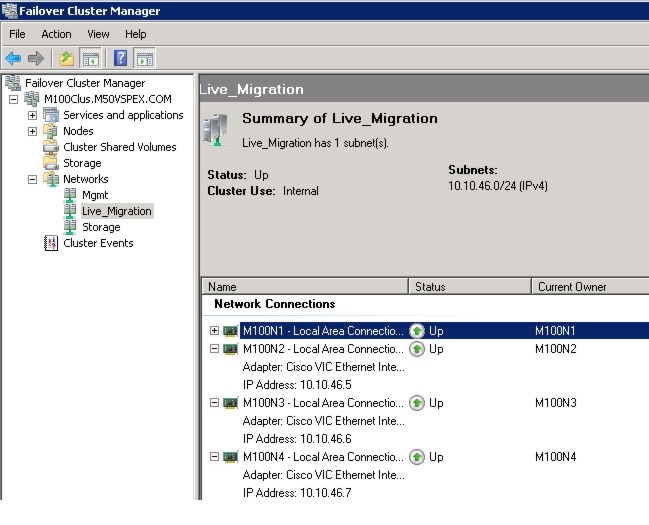Click subnet 10.10.46.0/24 (IPv4) text

[498, 186]
